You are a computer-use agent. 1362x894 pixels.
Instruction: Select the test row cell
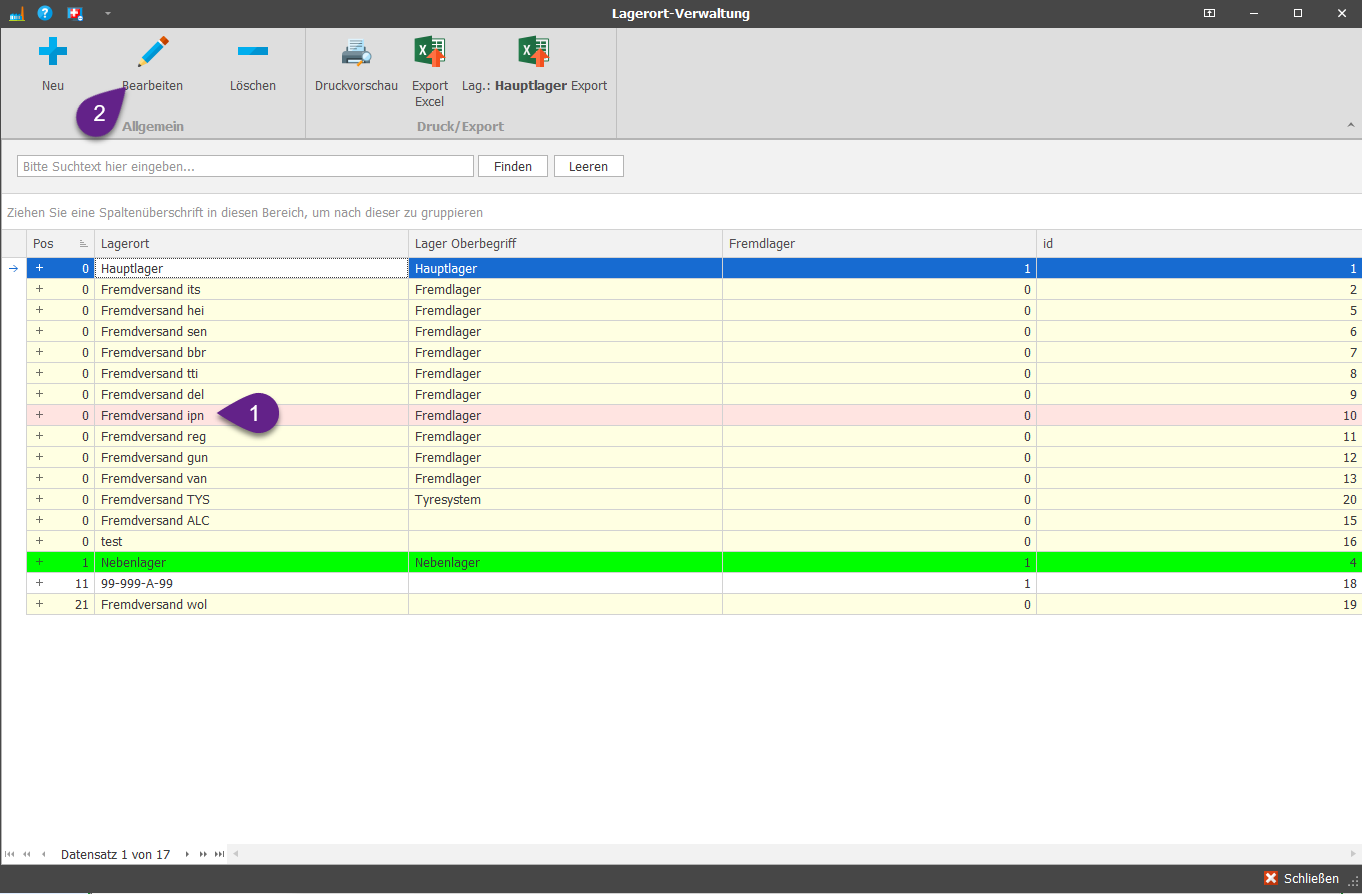[x=251, y=541]
